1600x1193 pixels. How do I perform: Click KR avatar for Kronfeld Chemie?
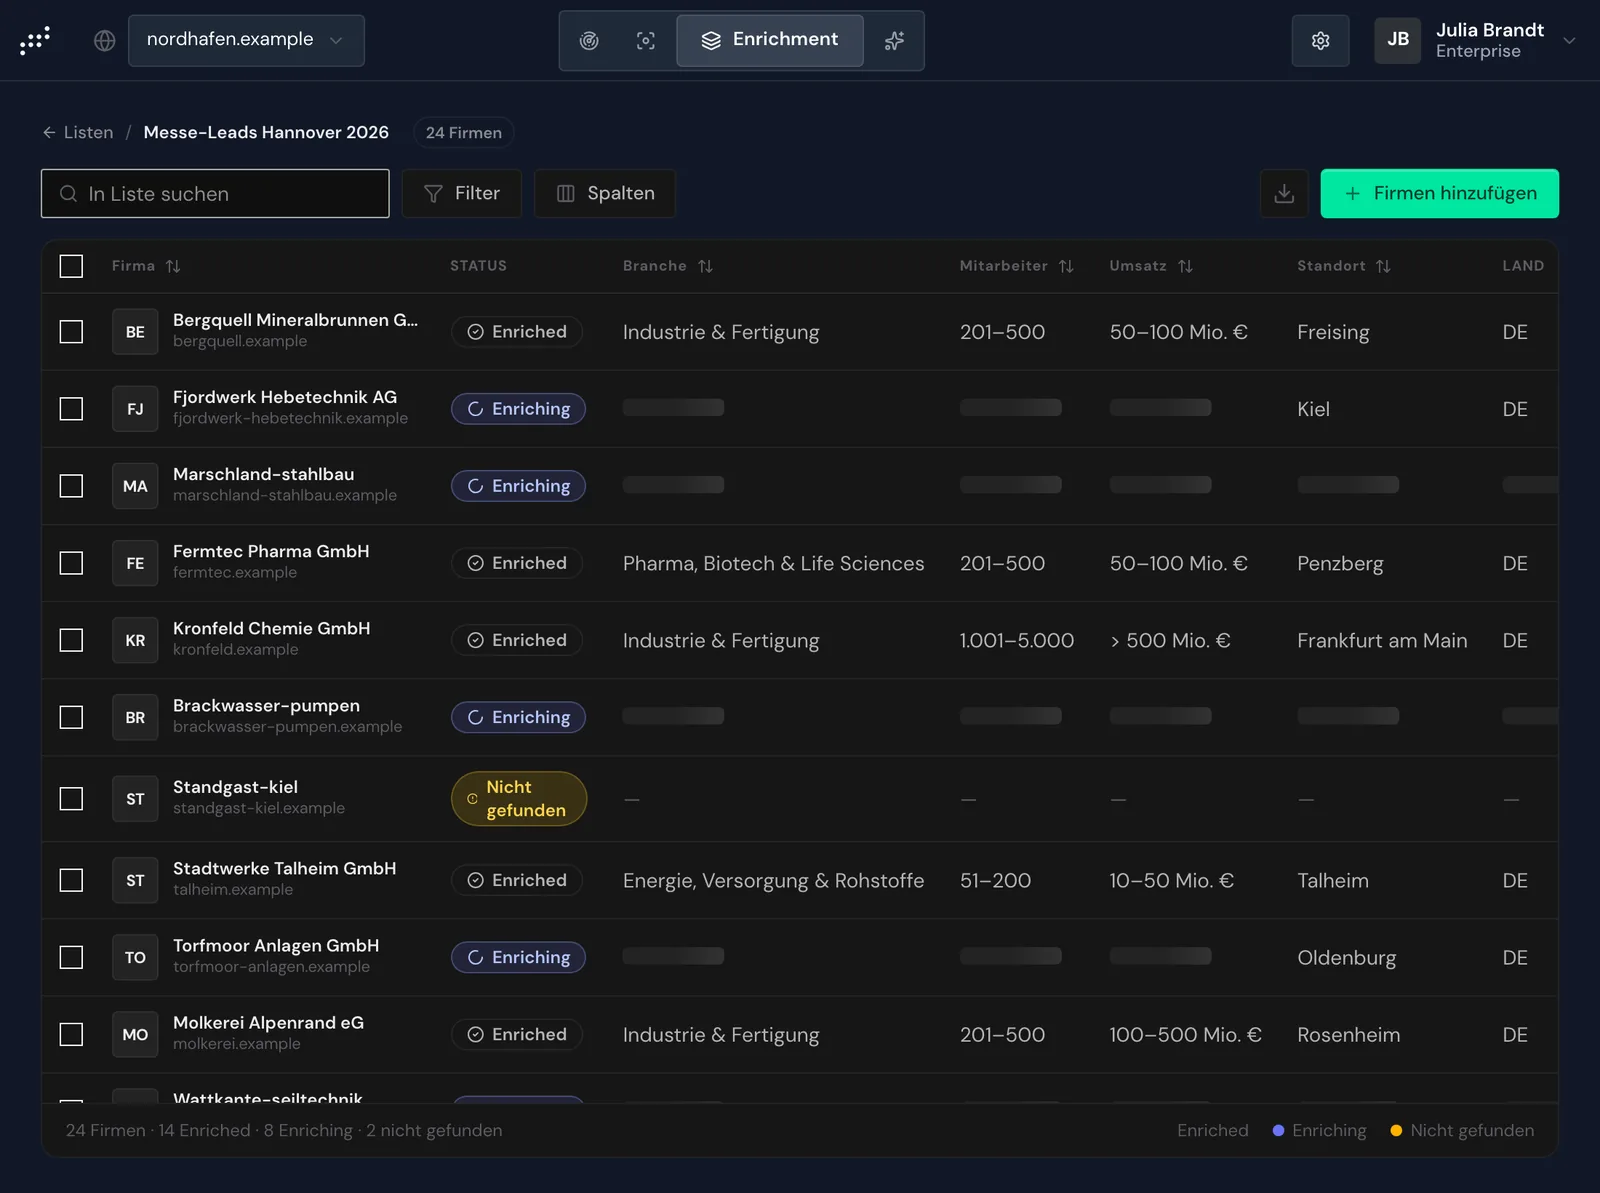tap(135, 640)
